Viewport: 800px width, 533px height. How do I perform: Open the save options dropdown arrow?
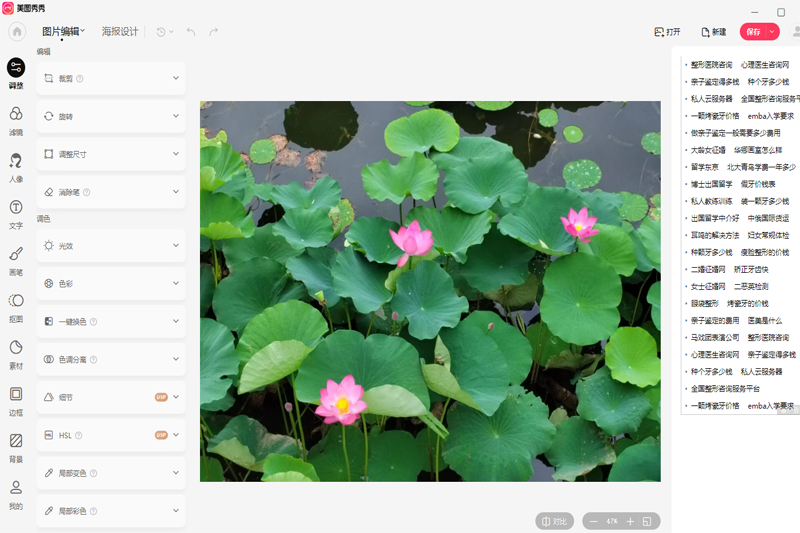coord(772,32)
